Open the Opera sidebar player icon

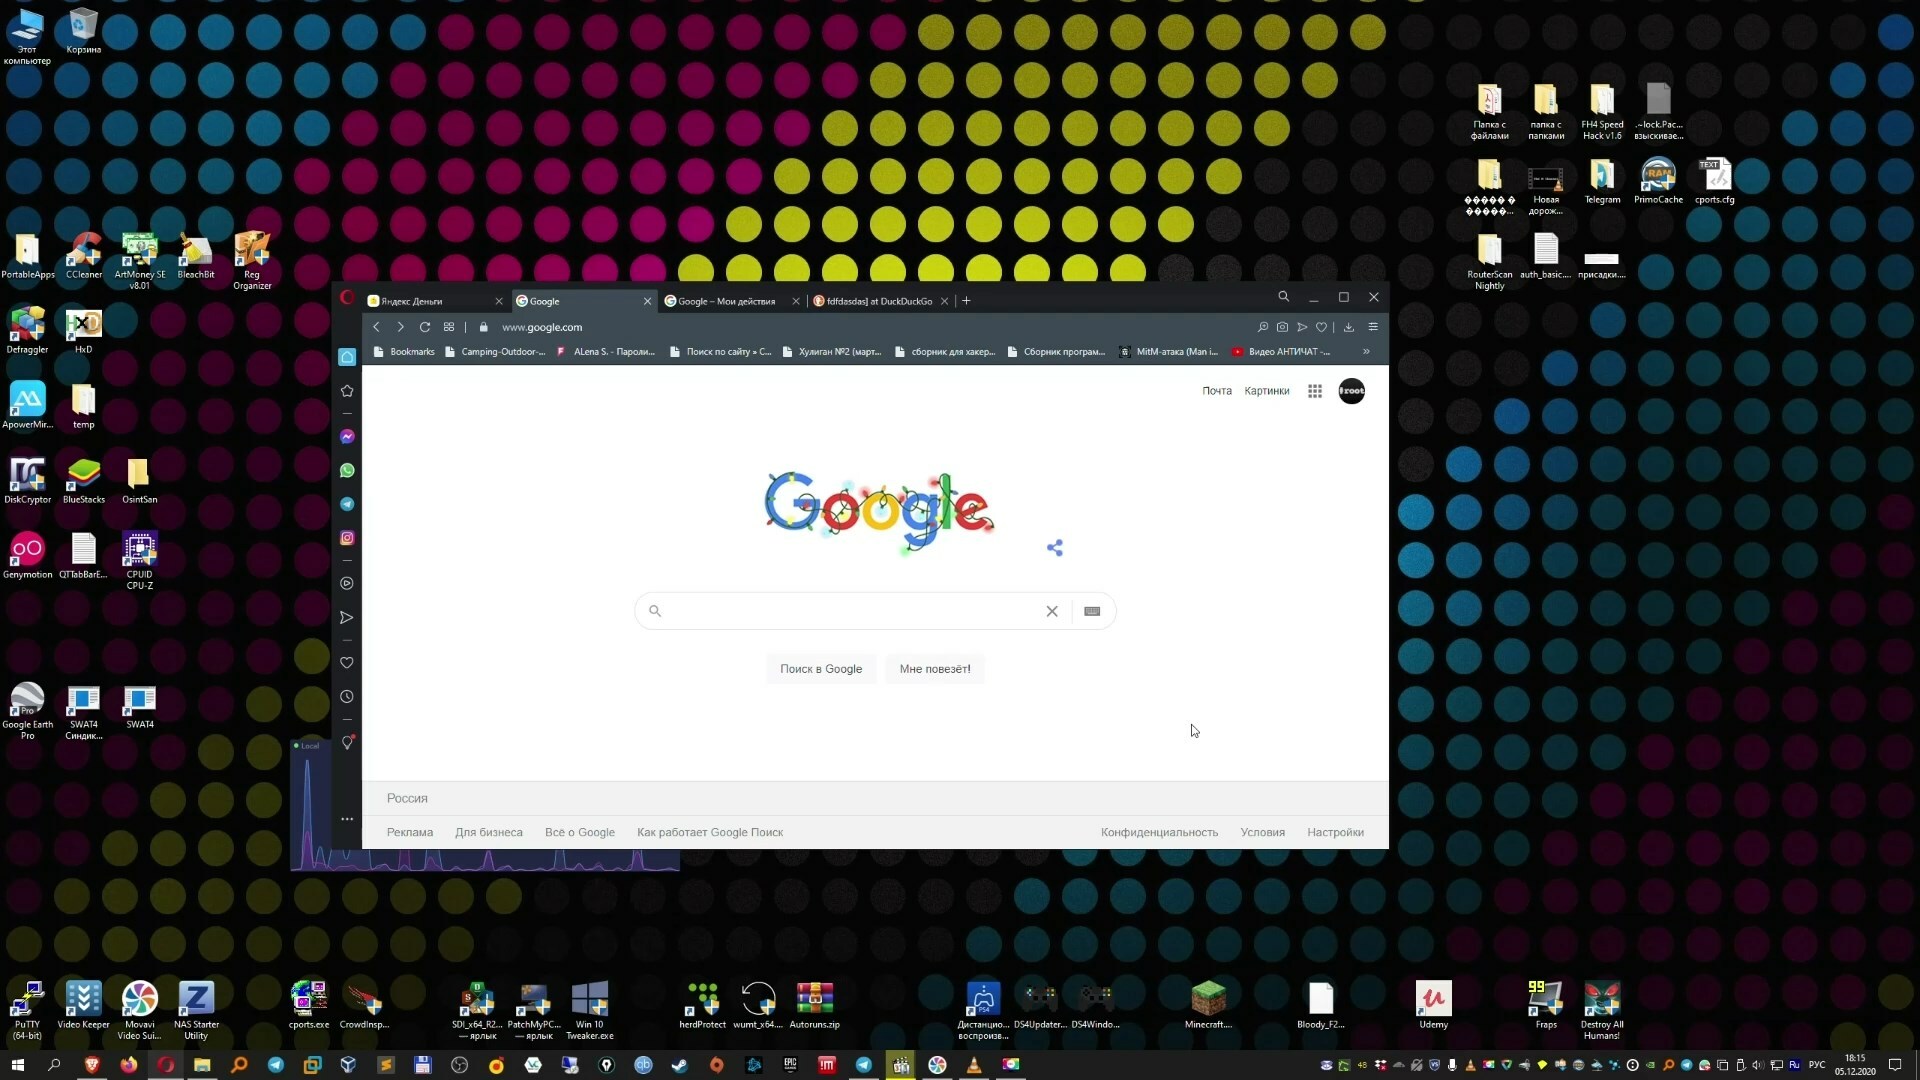pyautogui.click(x=347, y=583)
